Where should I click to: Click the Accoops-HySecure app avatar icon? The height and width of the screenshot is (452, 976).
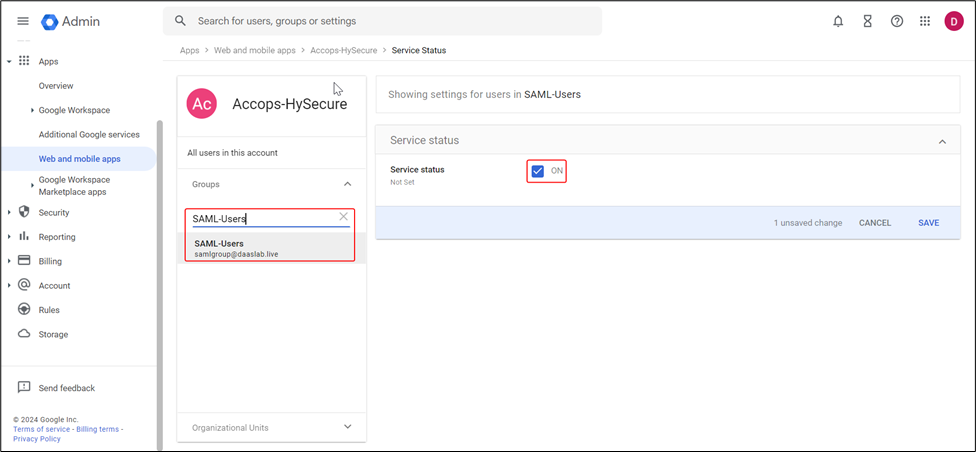[202, 104]
